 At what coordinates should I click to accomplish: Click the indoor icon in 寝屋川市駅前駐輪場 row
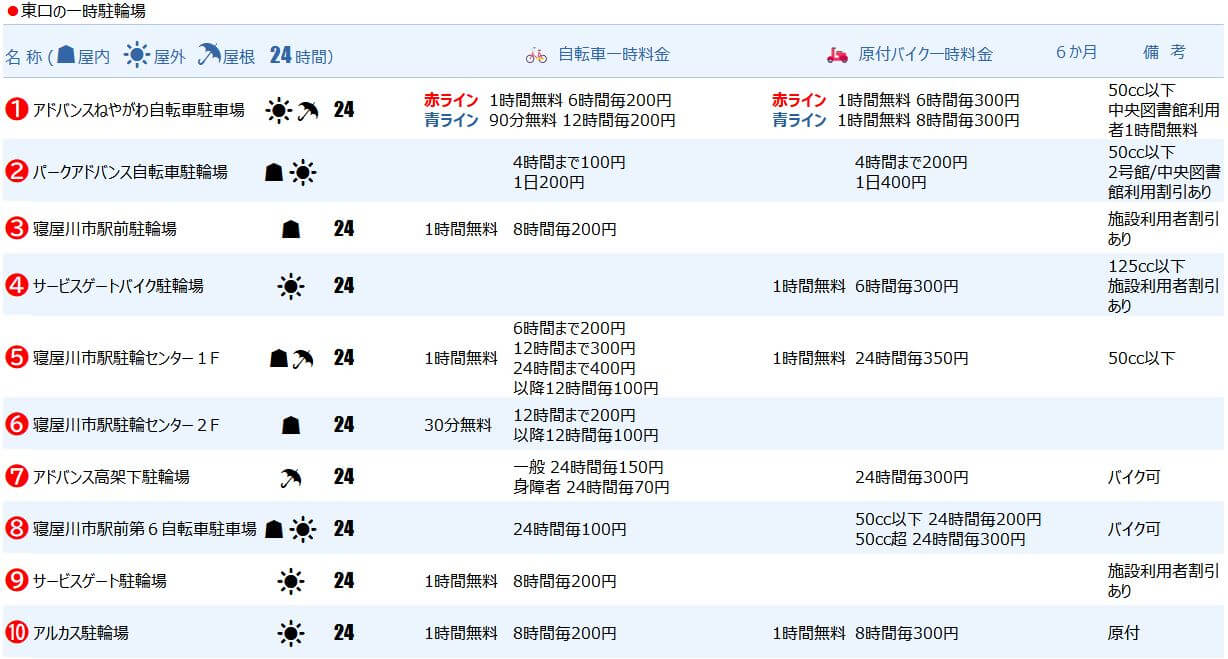point(291,229)
